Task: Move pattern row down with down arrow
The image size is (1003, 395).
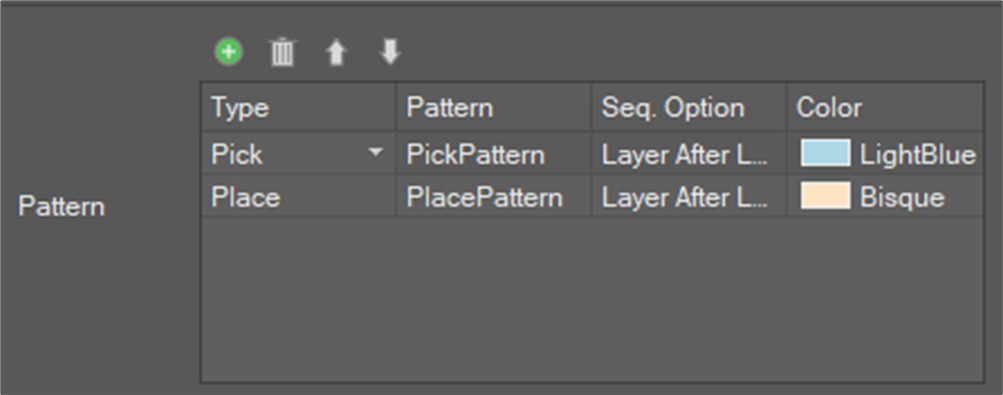Action: coord(390,52)
